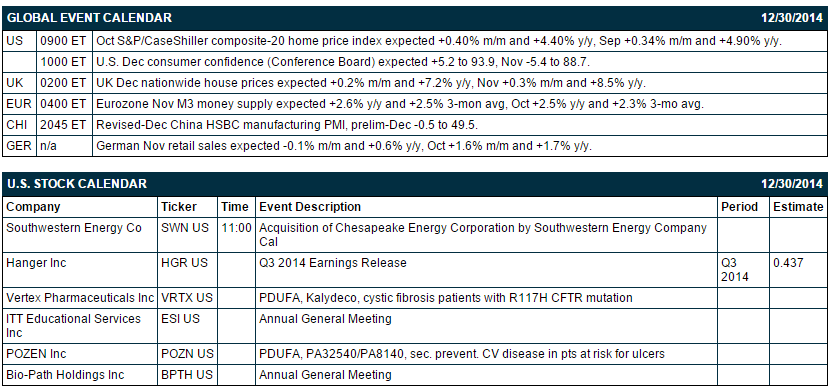The width and height of the screenshot is (831, 390).
Task: Select the POZEN Inc company cell
Action: (x=80, y=353)
